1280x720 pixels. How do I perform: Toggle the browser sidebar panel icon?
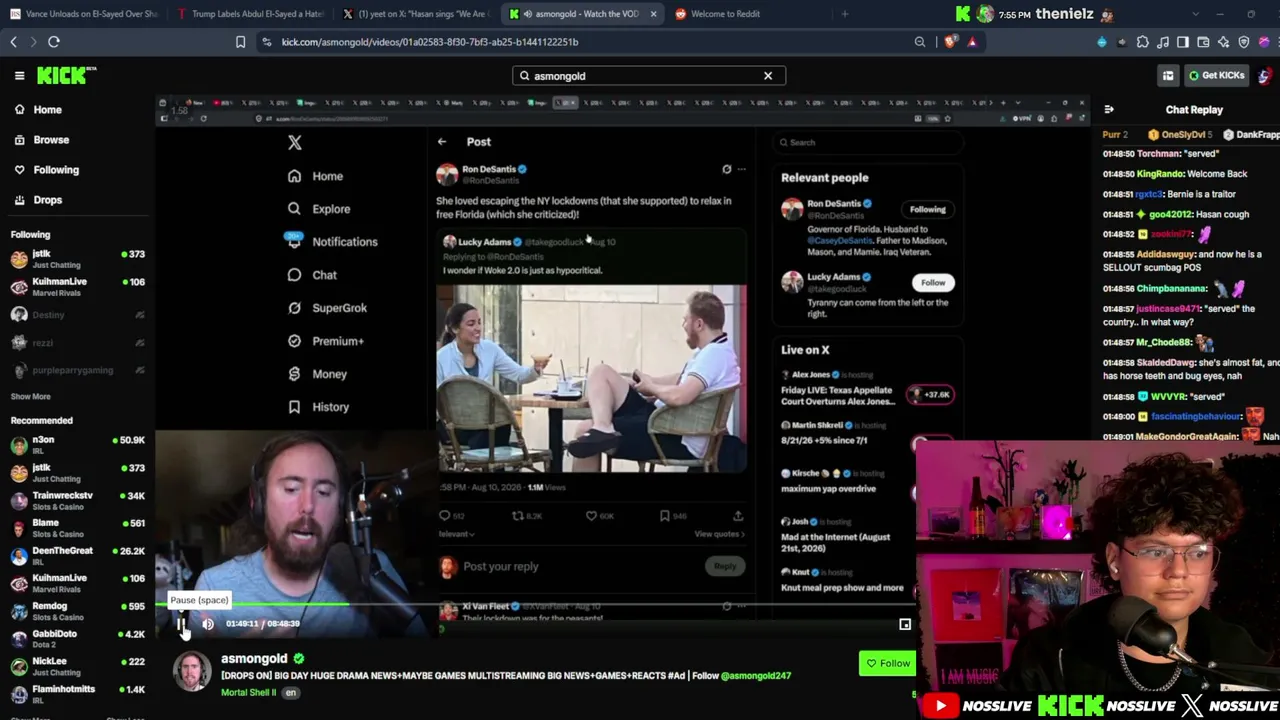[x=1183, y=42]
